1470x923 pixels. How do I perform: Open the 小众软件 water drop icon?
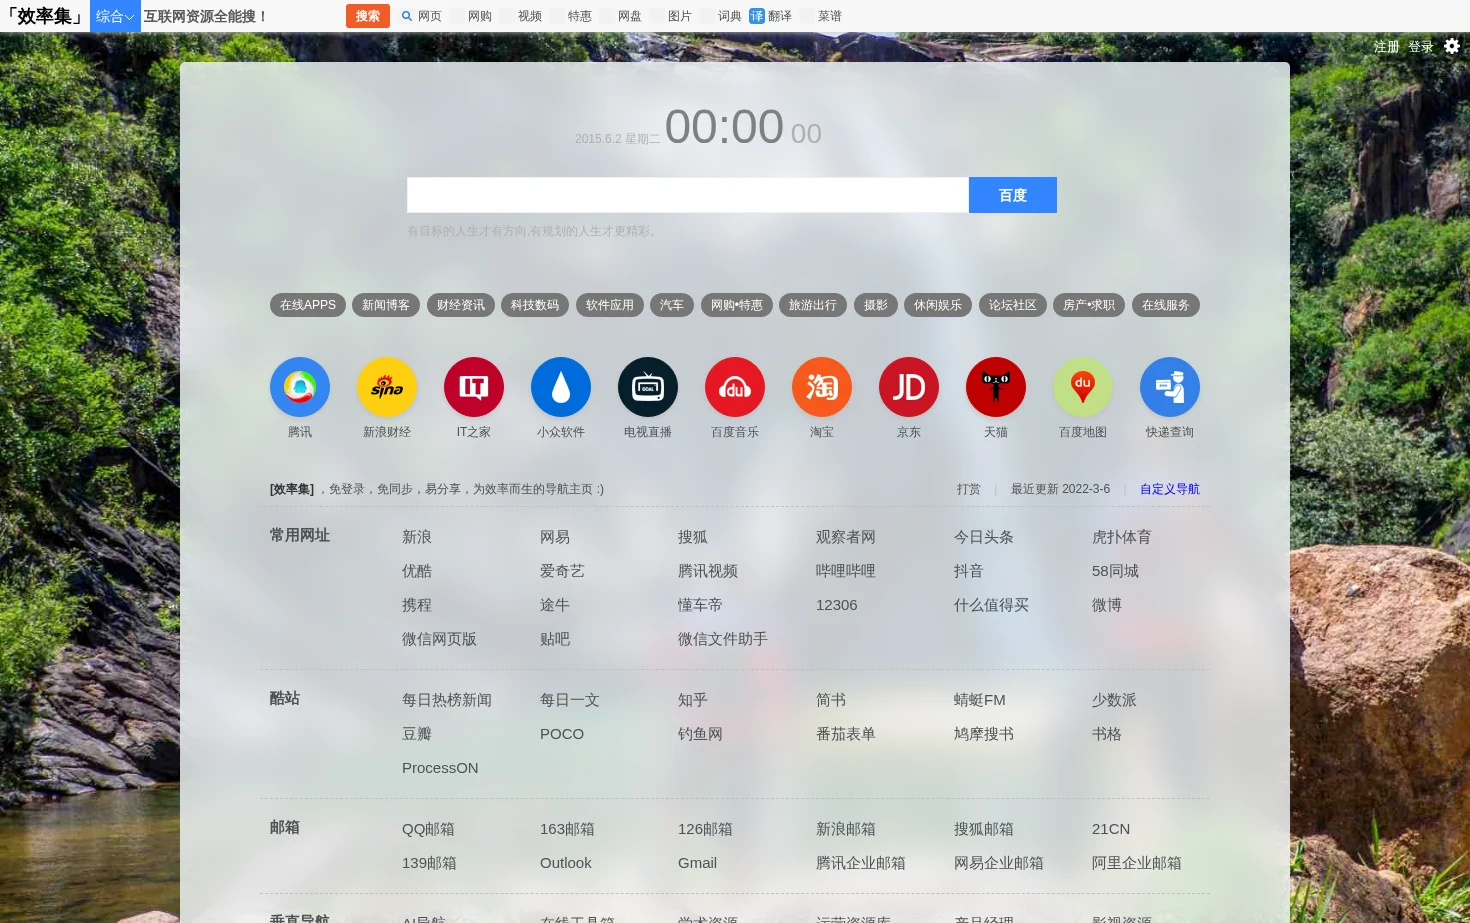[x=561, y=387]
